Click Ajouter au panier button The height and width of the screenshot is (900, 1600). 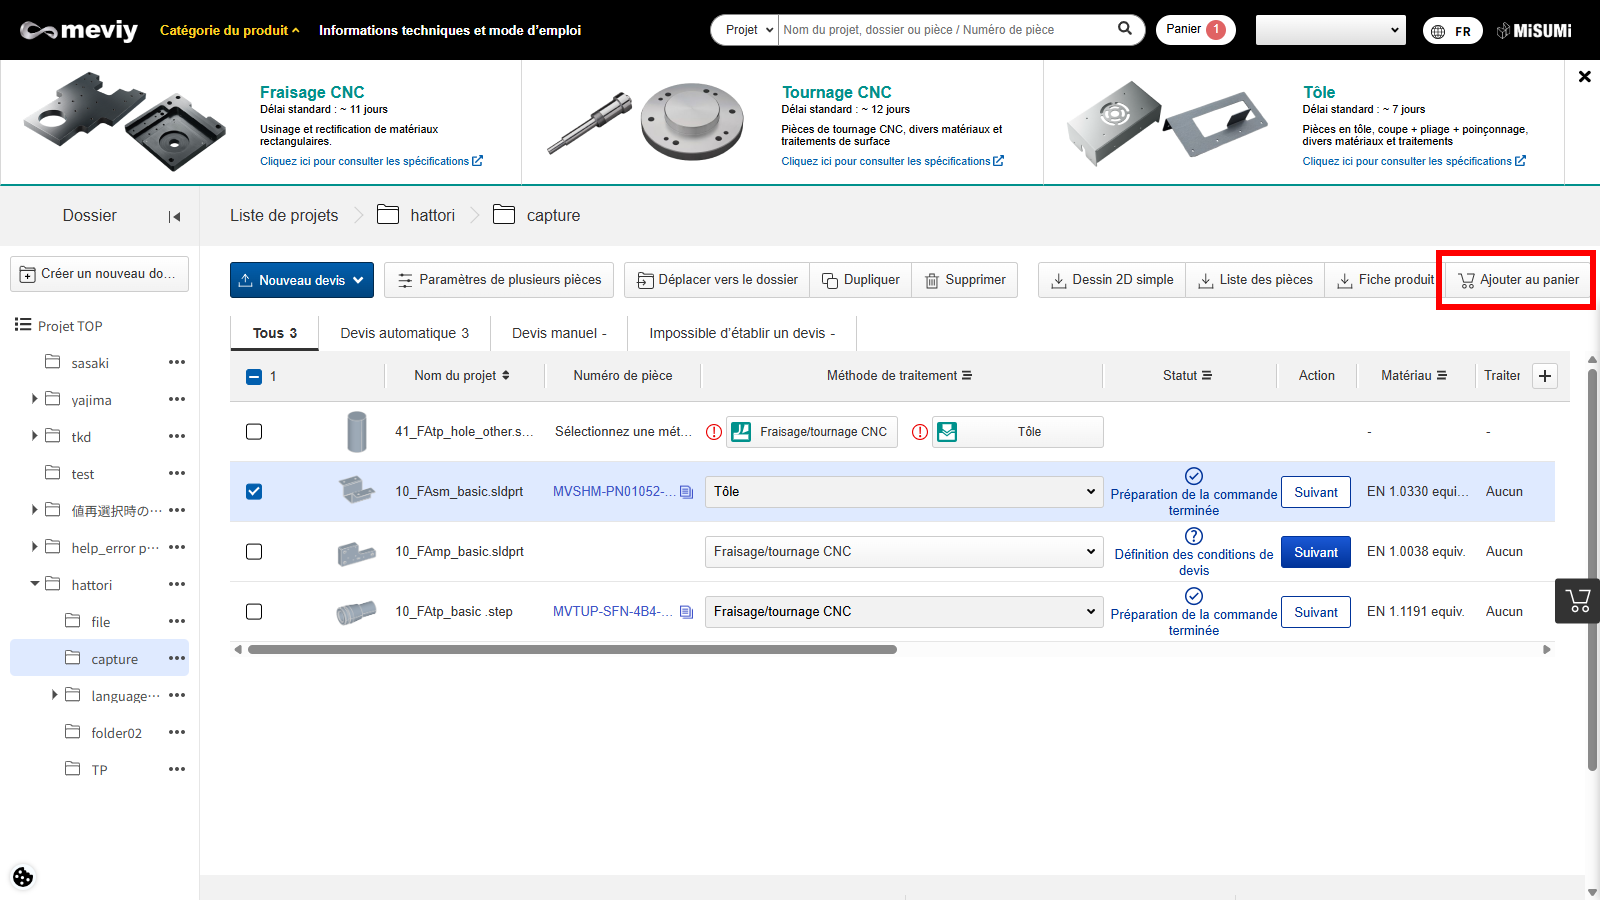(x=1518, y=280)
